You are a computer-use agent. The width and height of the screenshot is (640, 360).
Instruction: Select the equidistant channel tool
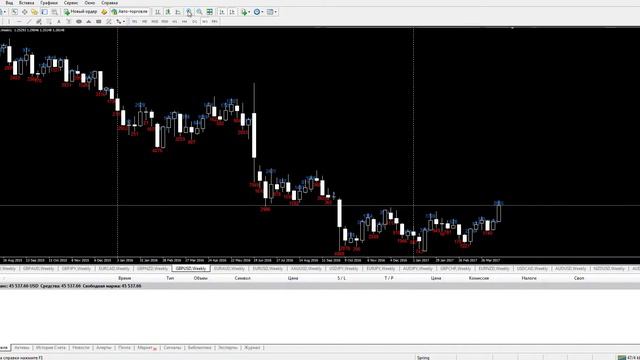[39, 21]
